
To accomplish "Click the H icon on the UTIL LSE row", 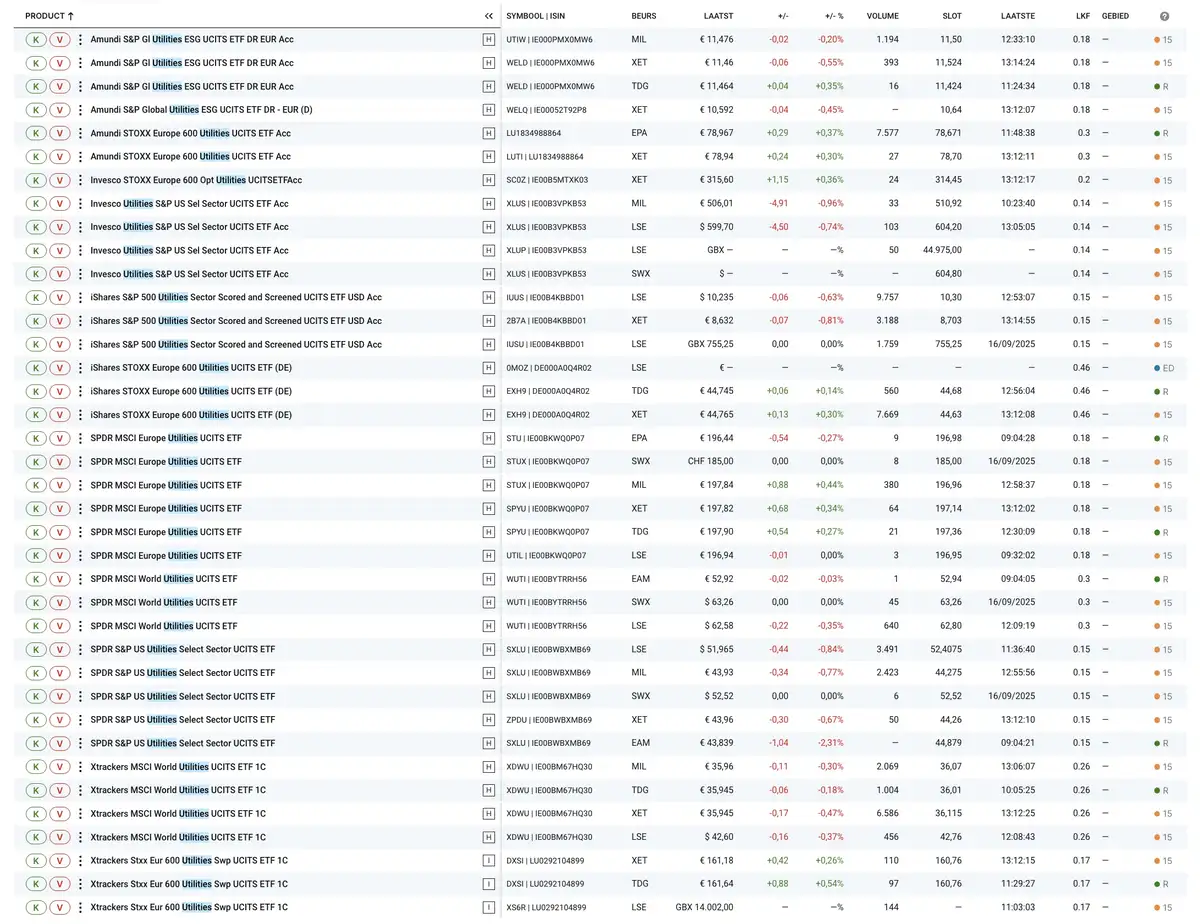I will click(x=488, y=555).
